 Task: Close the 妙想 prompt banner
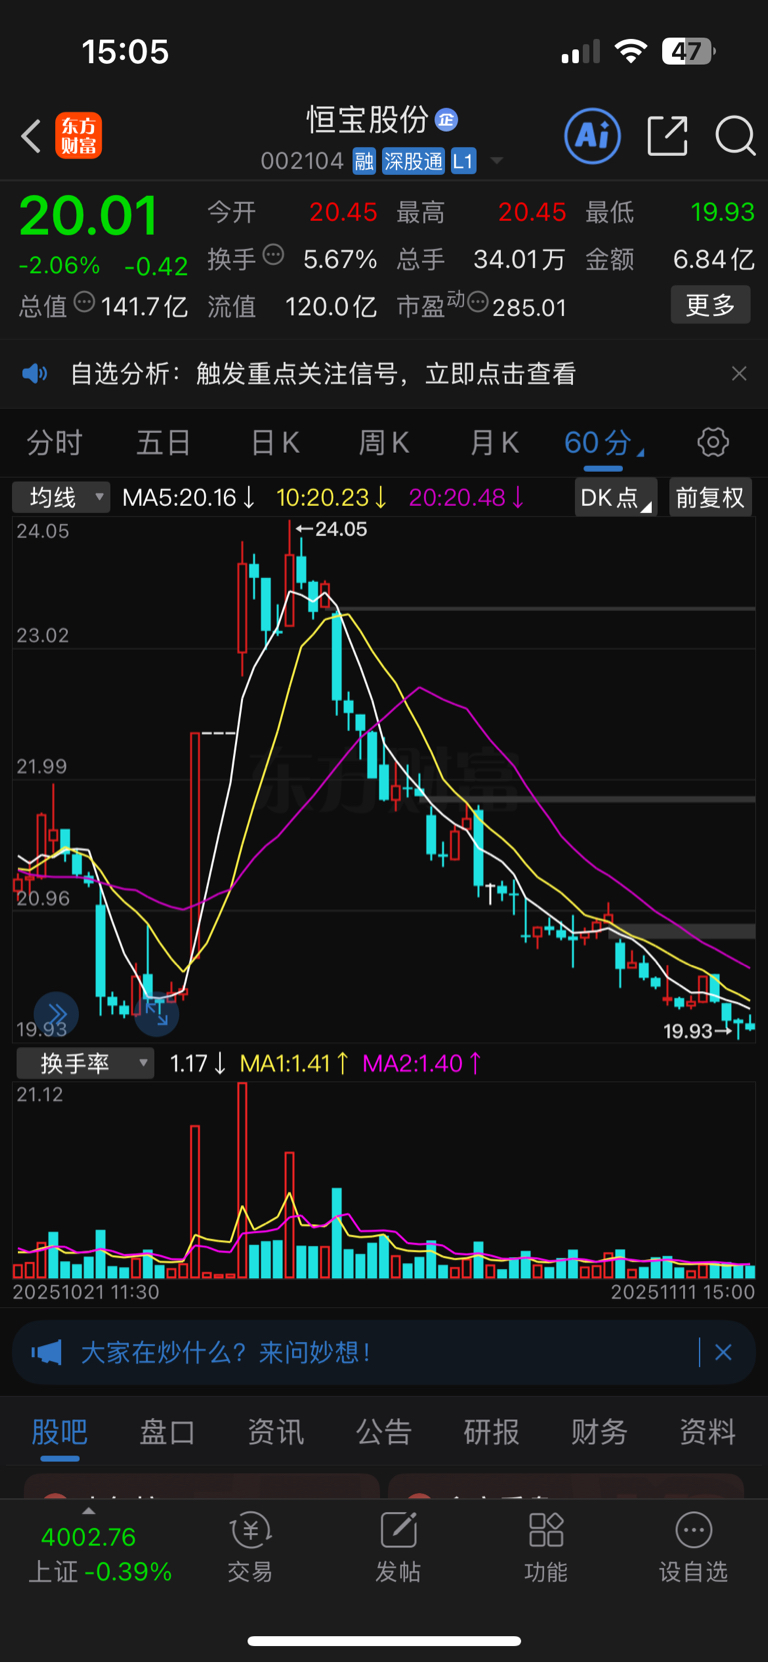click(723, 1353)
